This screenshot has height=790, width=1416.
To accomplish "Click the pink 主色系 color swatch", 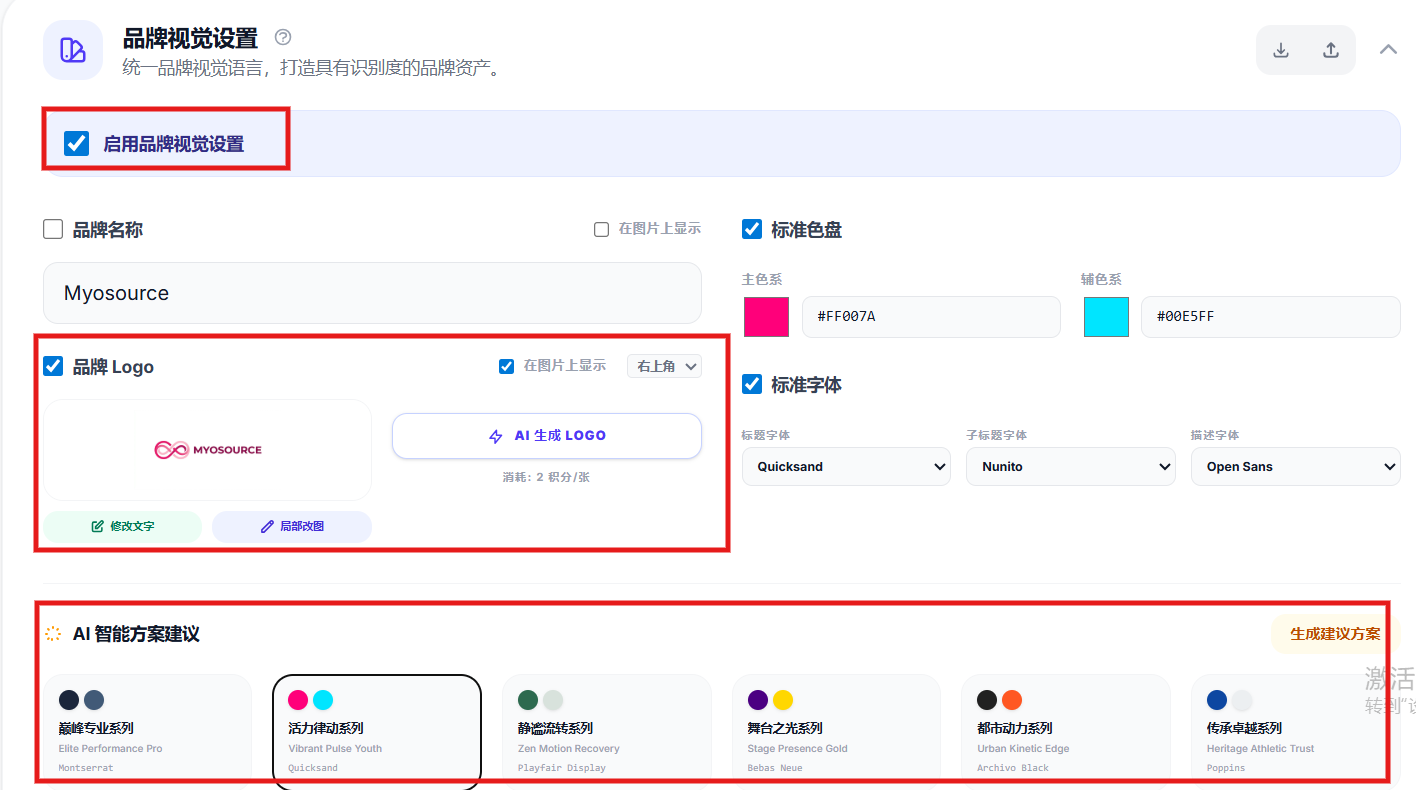I will [766, 317].
